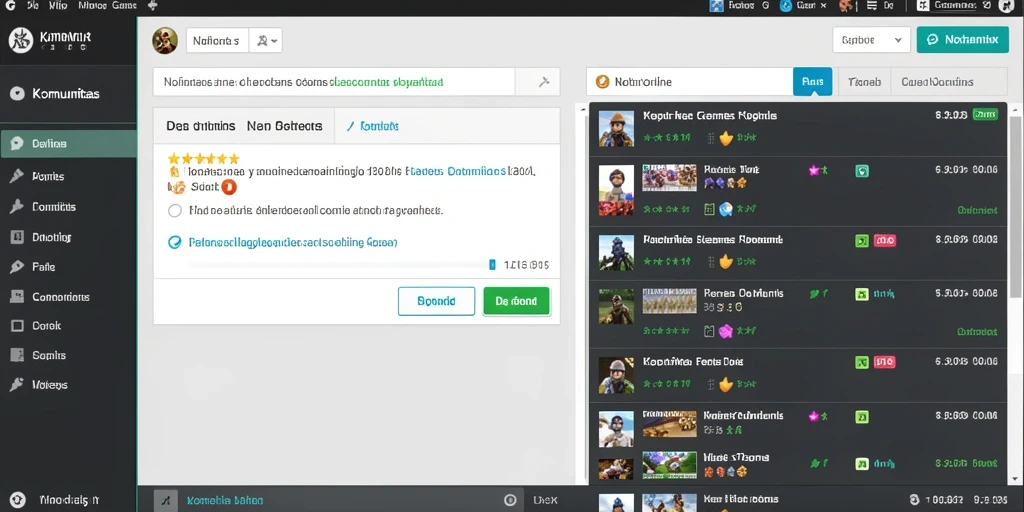This screenshot has height=512, width=1024.
Task: Open the avatar thumbnail in Rochrihiee Steenes row
Action: click(616, 253)
